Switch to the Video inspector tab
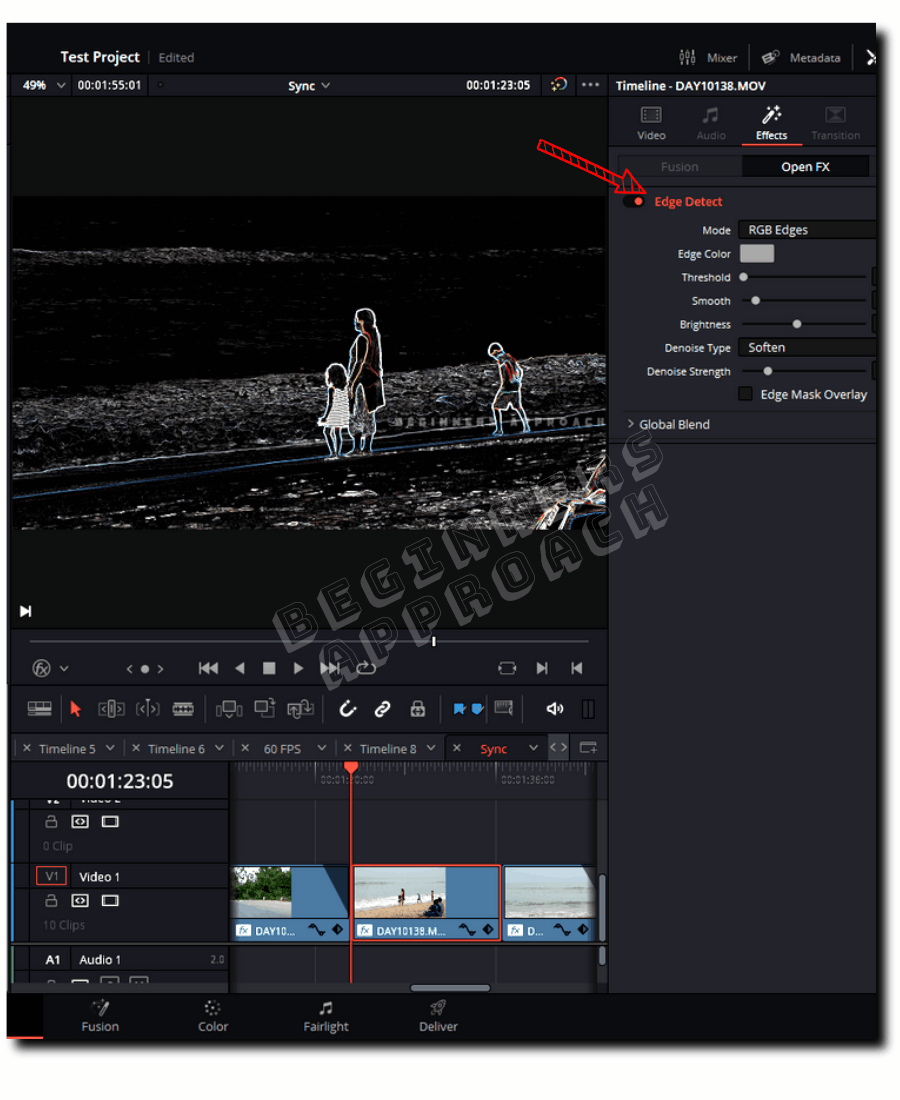Image resolution: width=900 pixels, height=1100 pixels. tap(651, 123)
